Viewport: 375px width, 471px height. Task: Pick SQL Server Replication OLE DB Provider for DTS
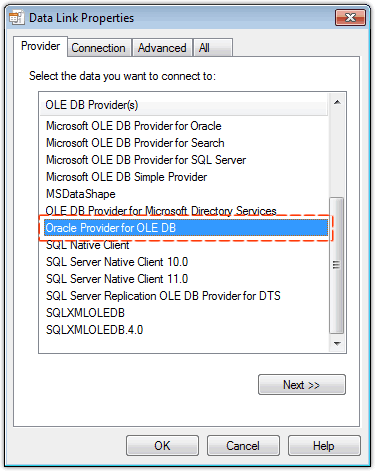click(163, 296)
